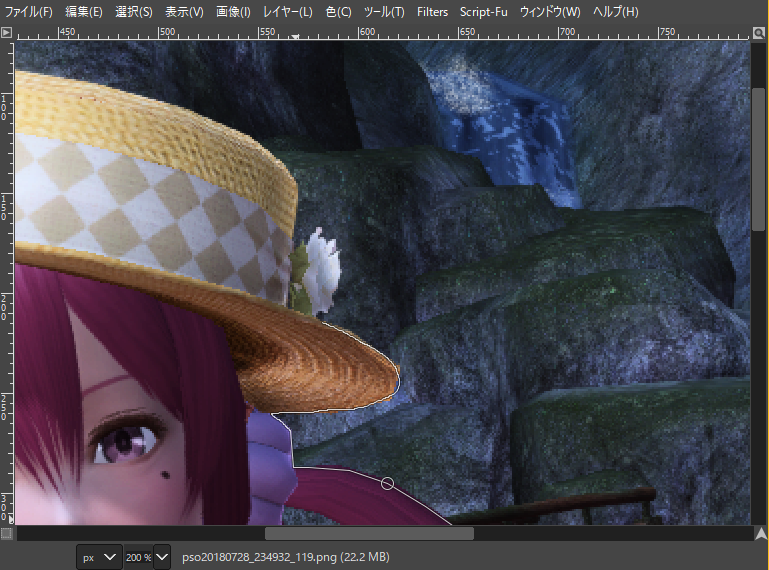Open the 色(C) menu
This screenshot has width=769, height=570.
[x=338, y=12]
